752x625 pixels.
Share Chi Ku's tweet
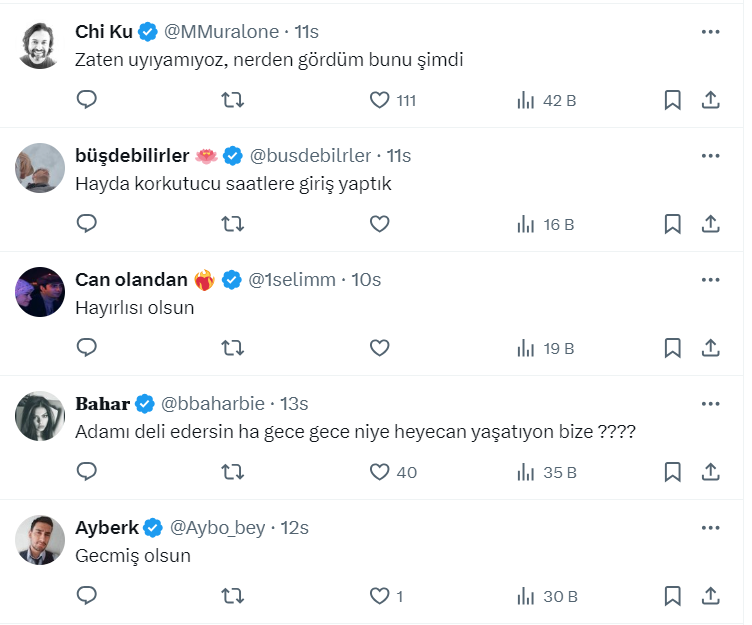(x=710, y=100)
